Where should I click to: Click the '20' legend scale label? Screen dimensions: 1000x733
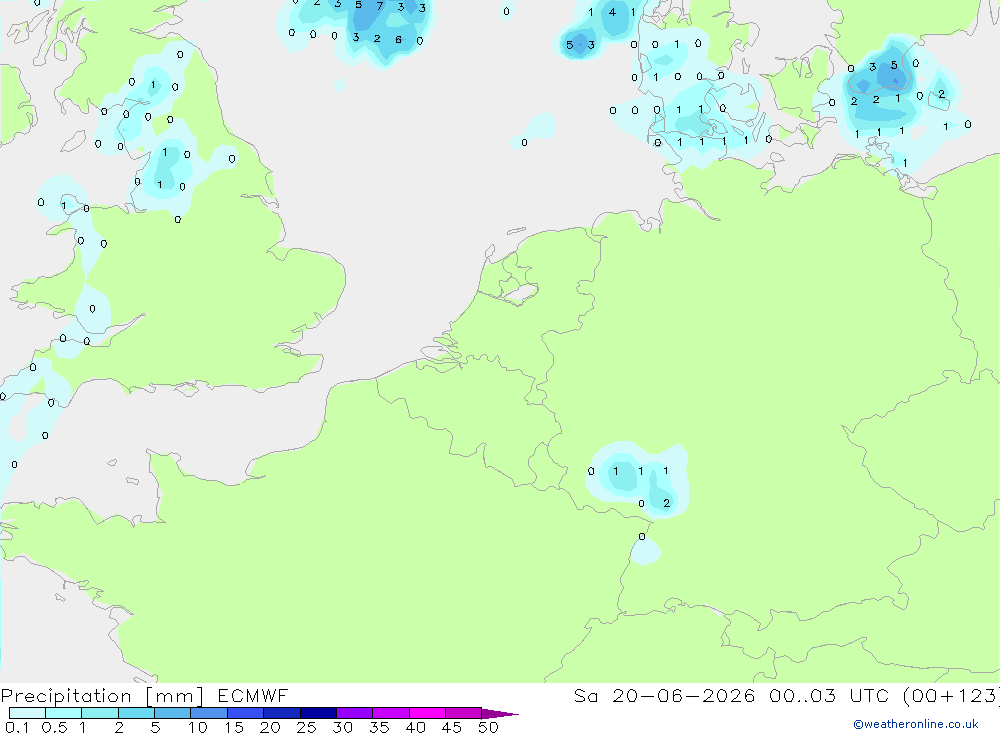tap(270, 727)
